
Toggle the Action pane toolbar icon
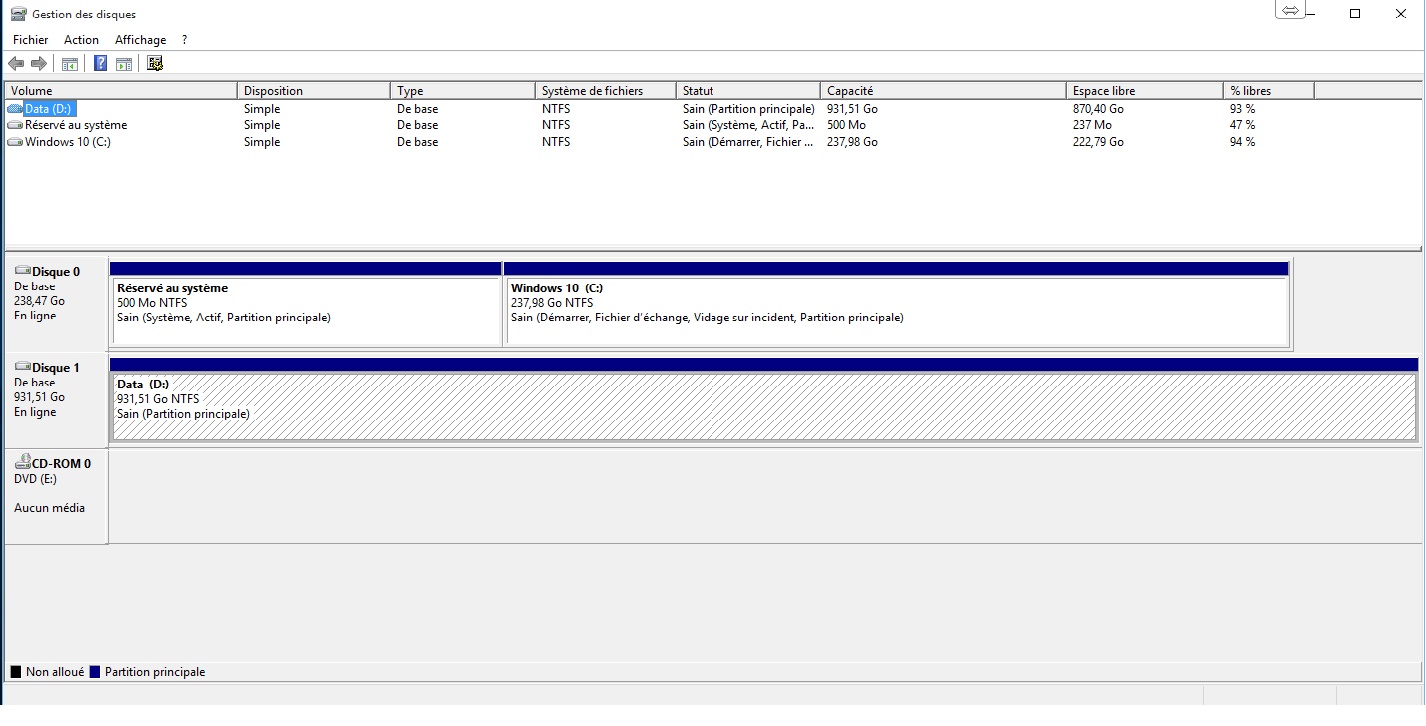[x=124, y=64]
